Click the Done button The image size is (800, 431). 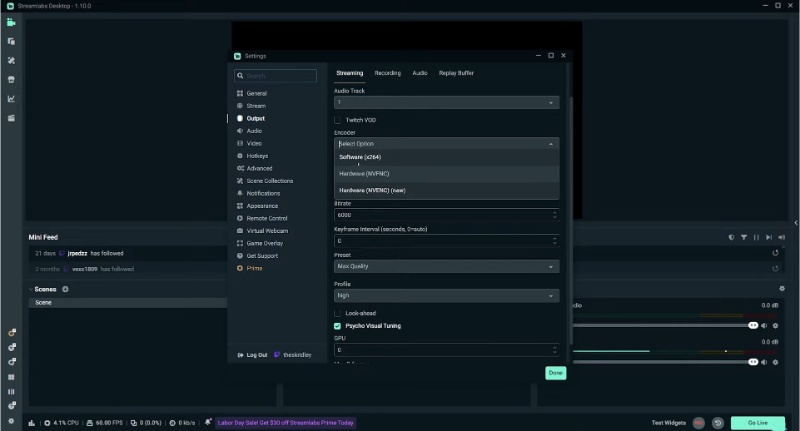coord(556,373)
